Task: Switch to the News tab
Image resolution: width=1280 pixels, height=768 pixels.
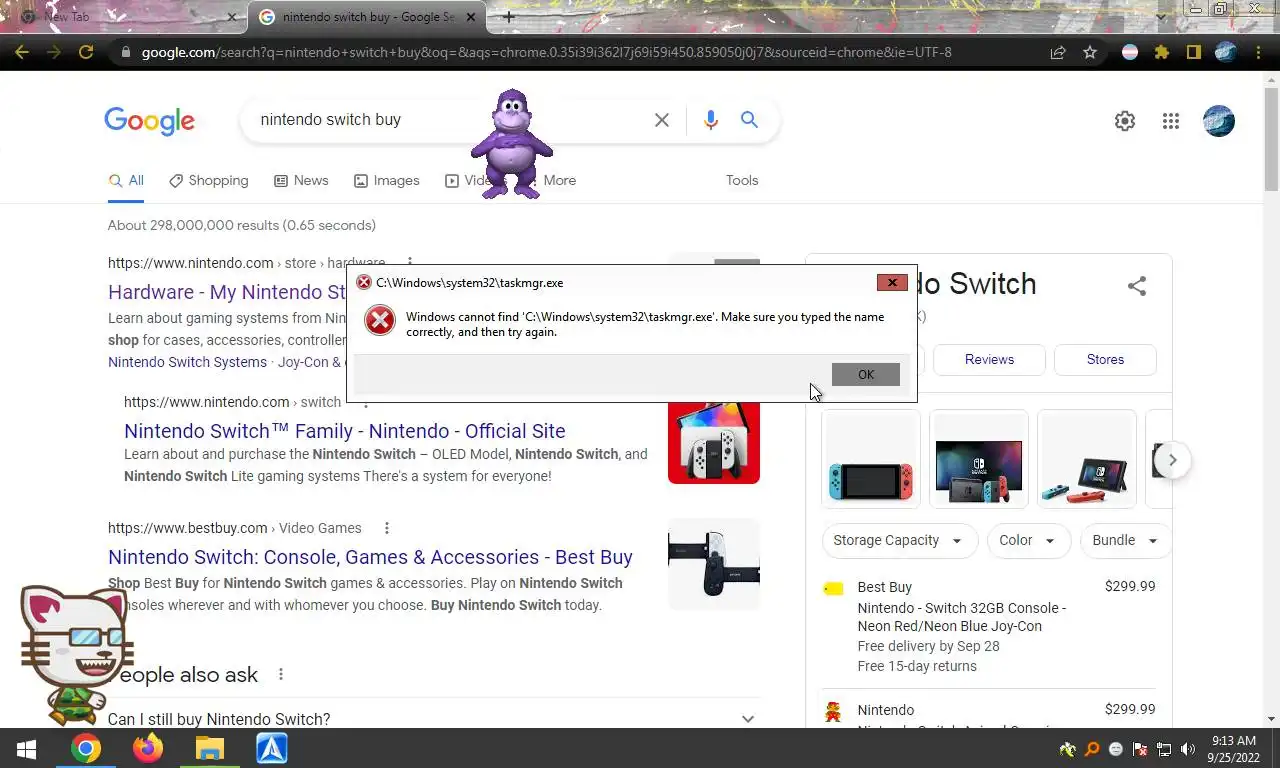Action: pos(301,181)
